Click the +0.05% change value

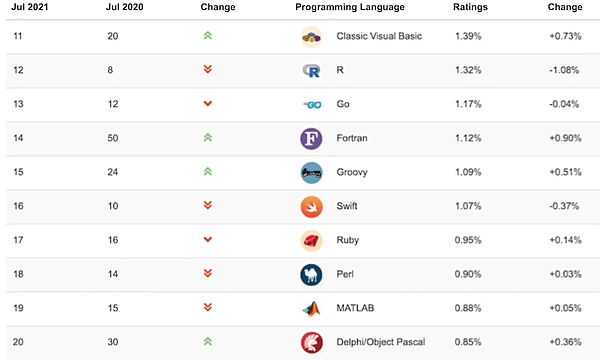(x=565, y=308)
